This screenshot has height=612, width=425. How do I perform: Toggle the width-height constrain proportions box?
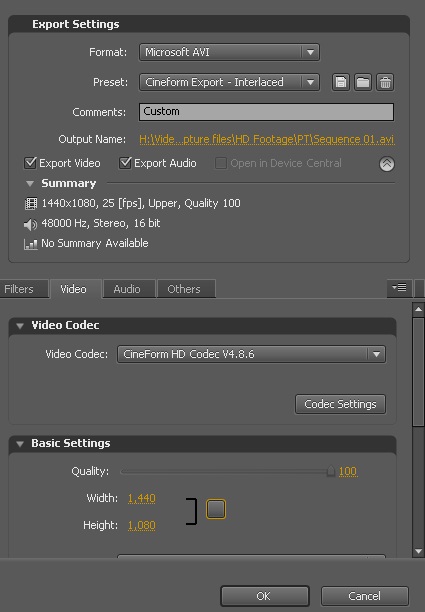[216, 509]
